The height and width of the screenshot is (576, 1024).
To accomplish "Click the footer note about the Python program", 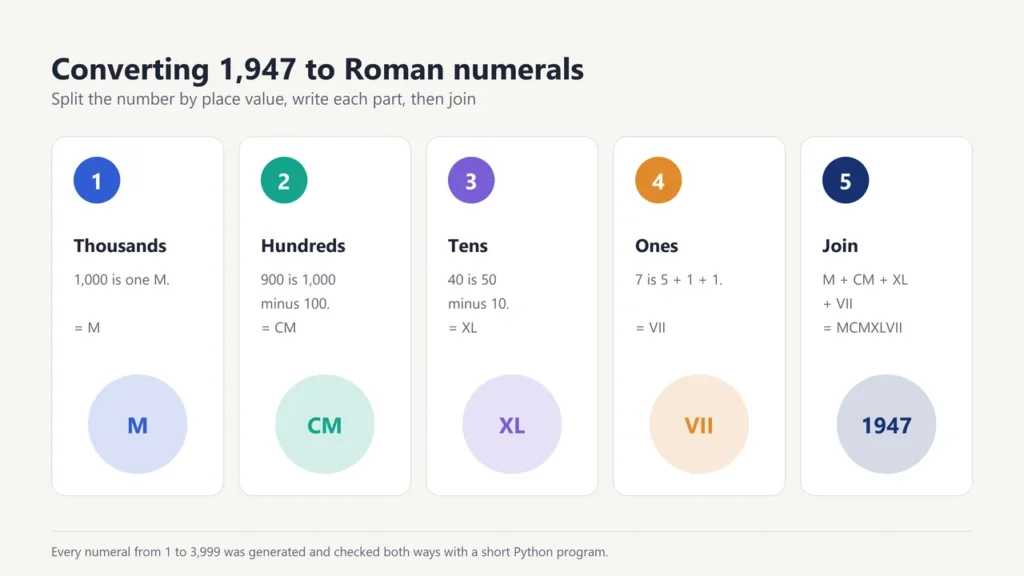I will click(x=329, y=552).
